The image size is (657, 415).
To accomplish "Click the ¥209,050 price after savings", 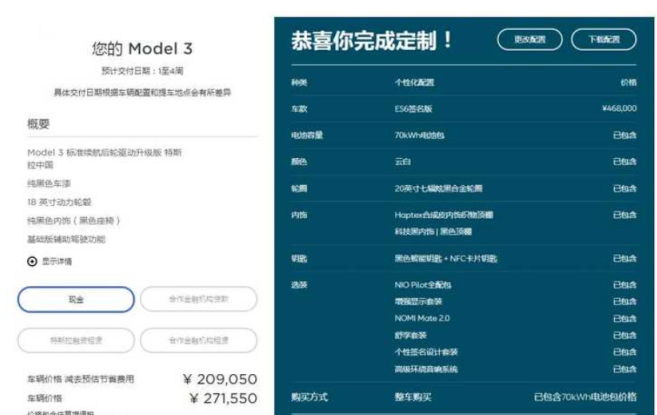I will [x=219, y=379].
